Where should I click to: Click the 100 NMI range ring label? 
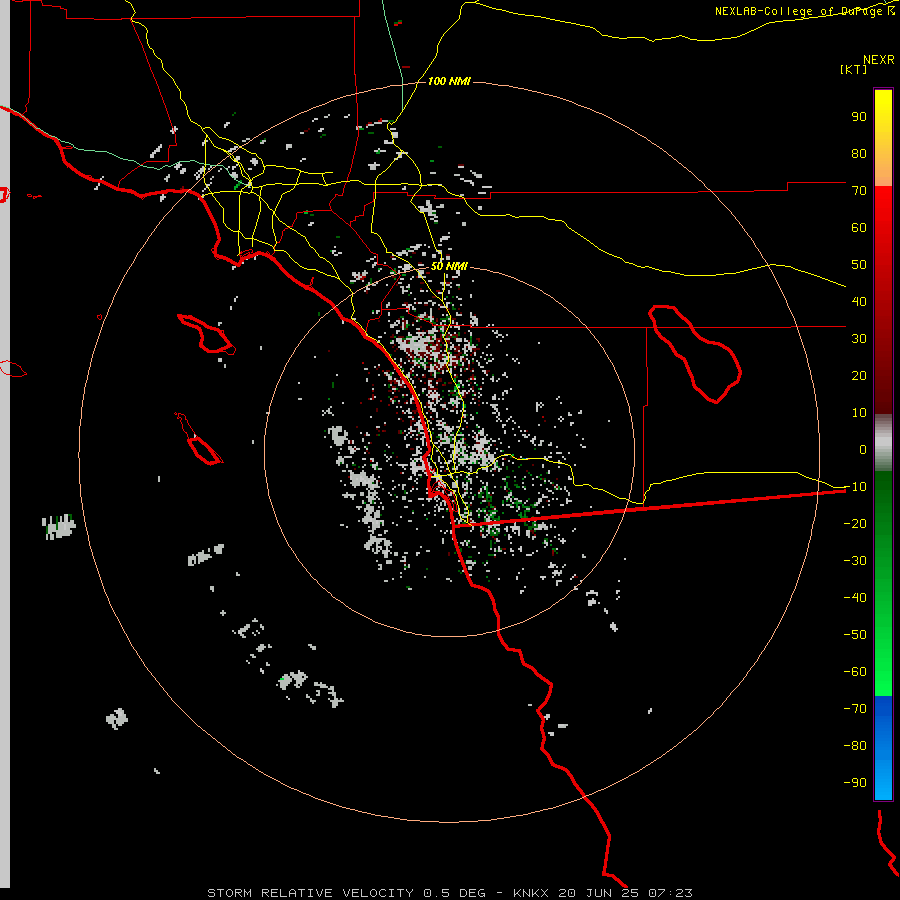tap(449, 81)
